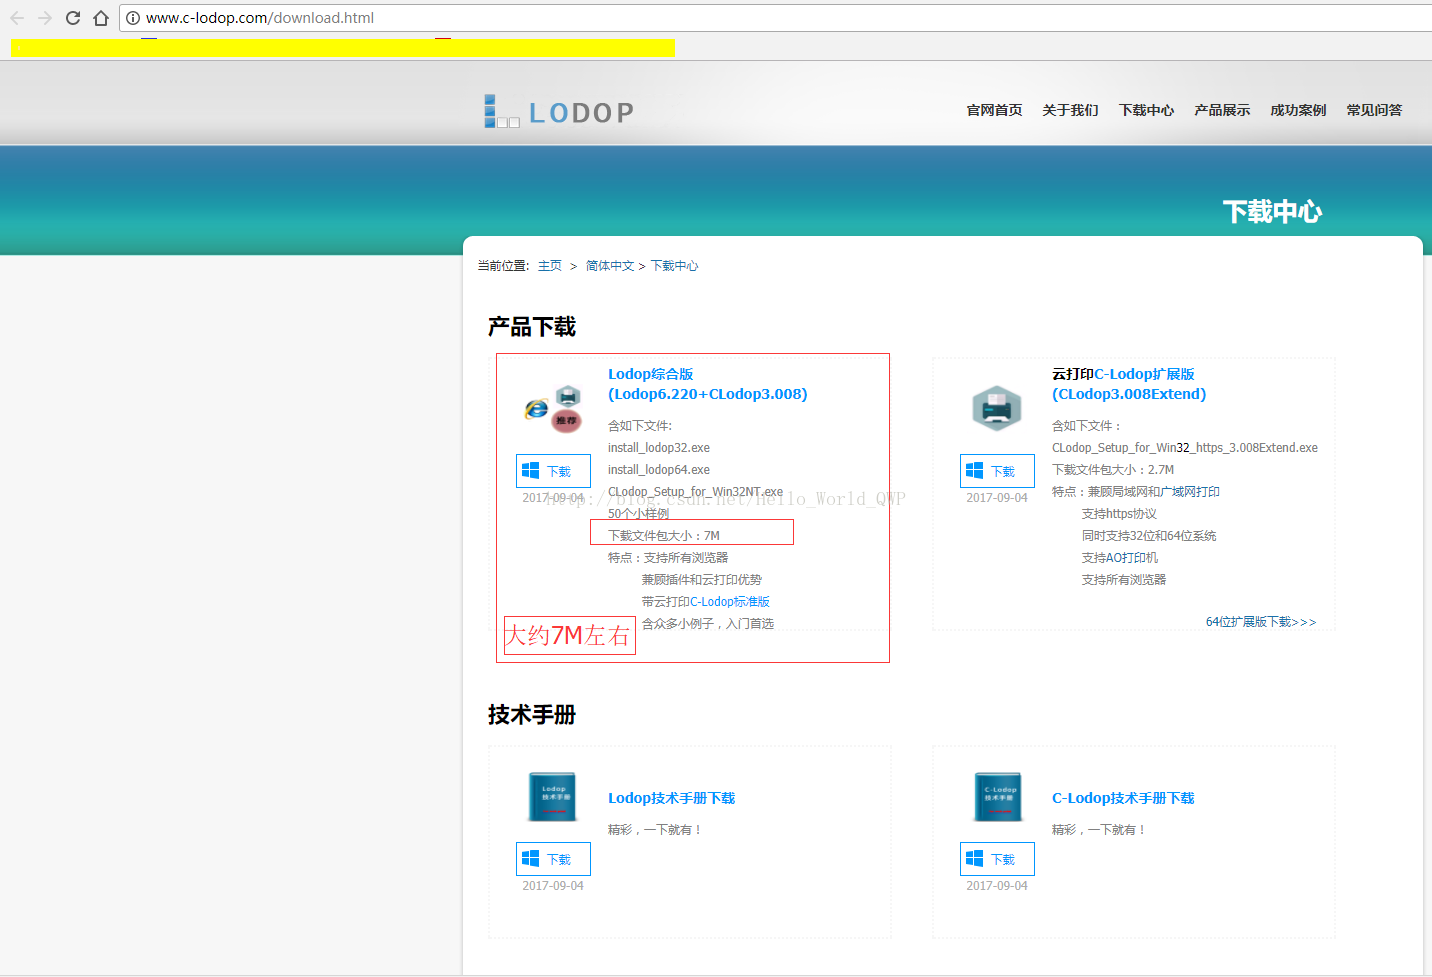The image size is (1432, 977).
Task: Click 下载中心 breadcrumb link
Action: (675, 266)
